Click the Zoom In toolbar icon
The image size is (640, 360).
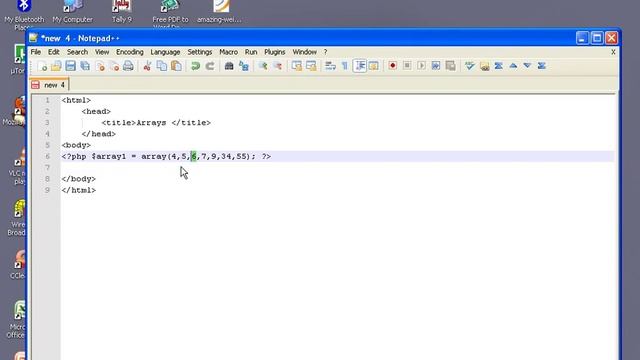pyautogui.click(x=263, y=66)
